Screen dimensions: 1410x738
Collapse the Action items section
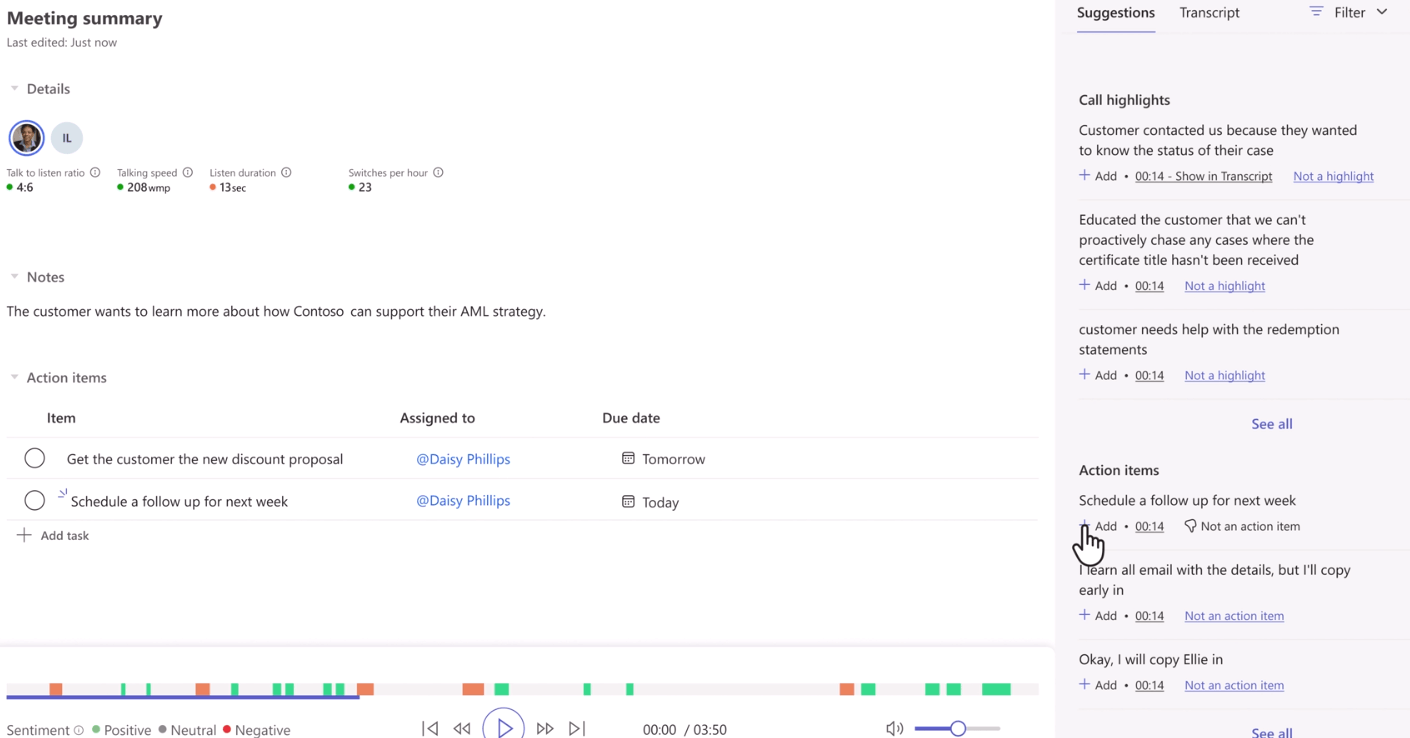[14, 377]
